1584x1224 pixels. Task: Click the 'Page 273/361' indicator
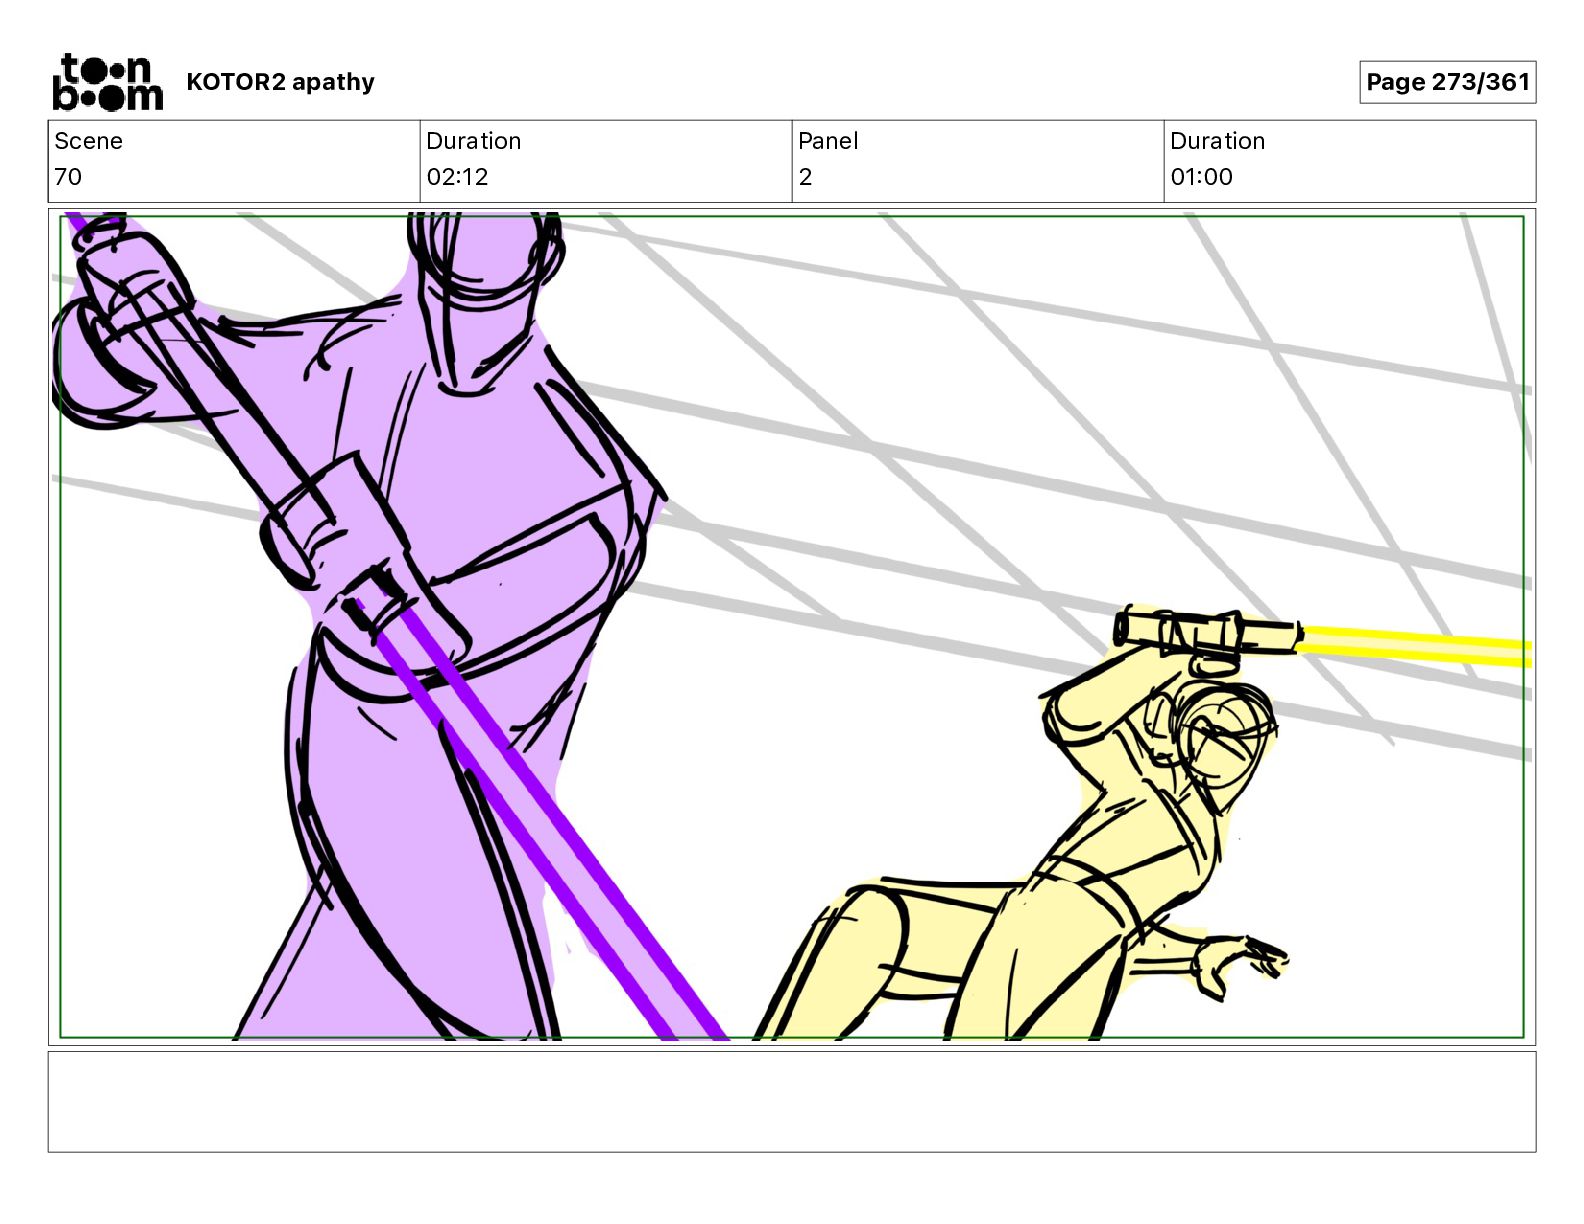point(1447,82)
